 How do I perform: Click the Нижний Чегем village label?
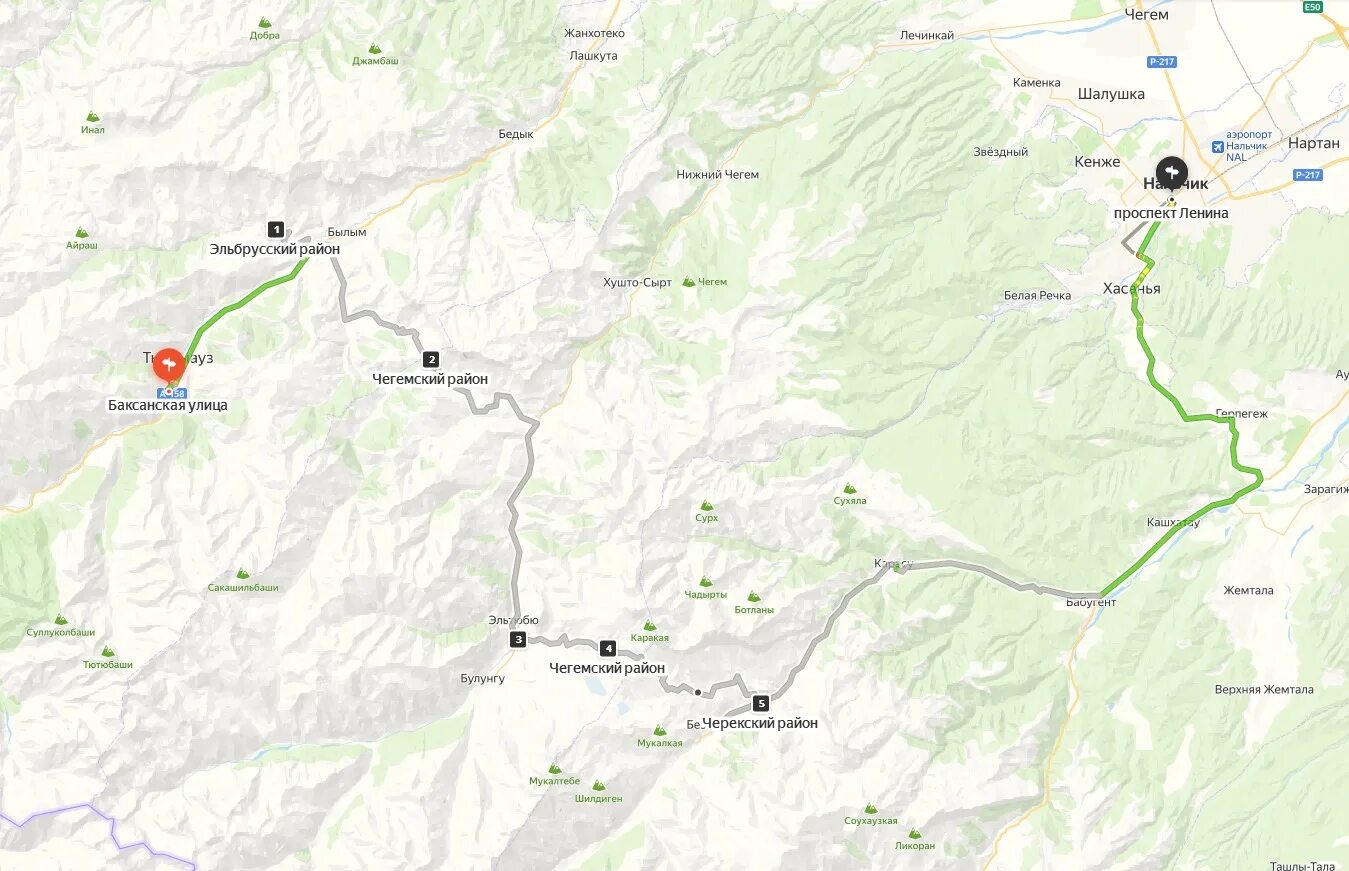pyautogui.click(x=717, y=174)
